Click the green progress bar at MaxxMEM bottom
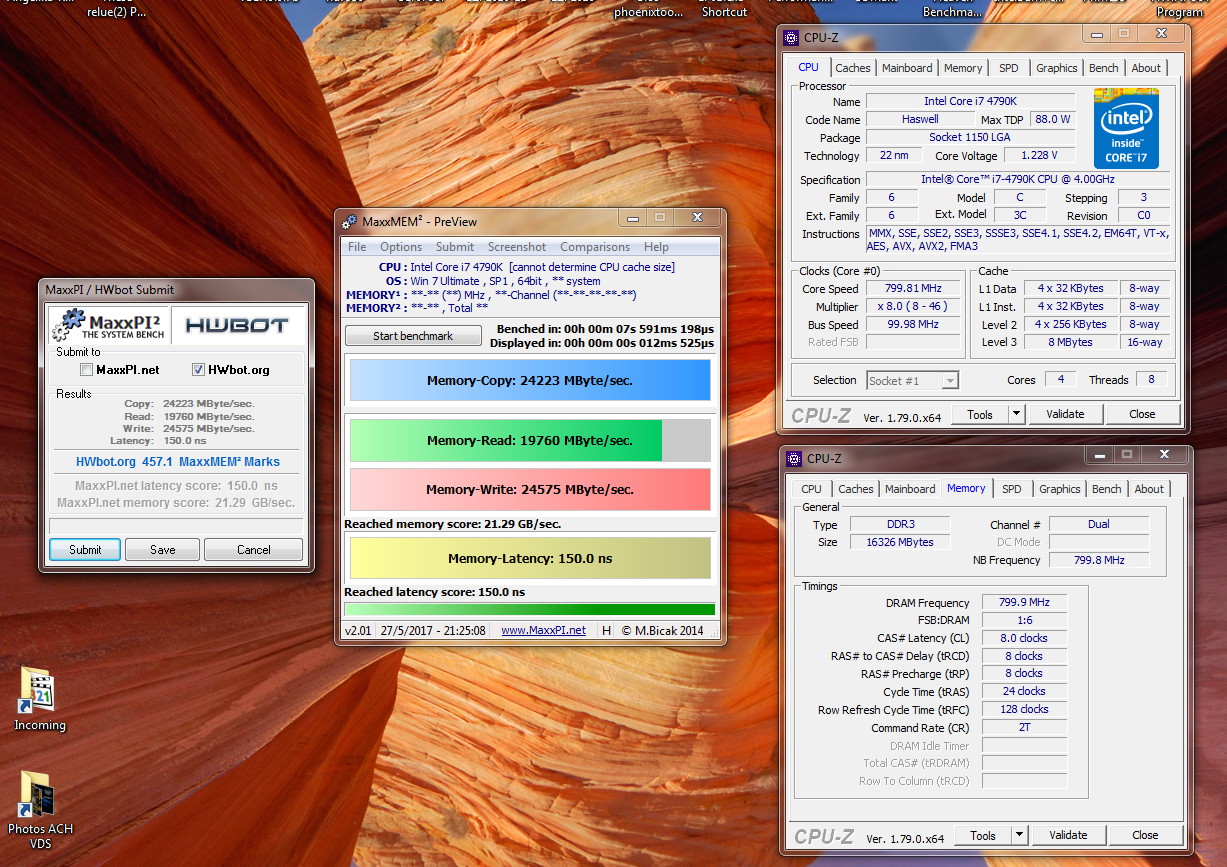1227x867 pixels. [x=530, y=609]
